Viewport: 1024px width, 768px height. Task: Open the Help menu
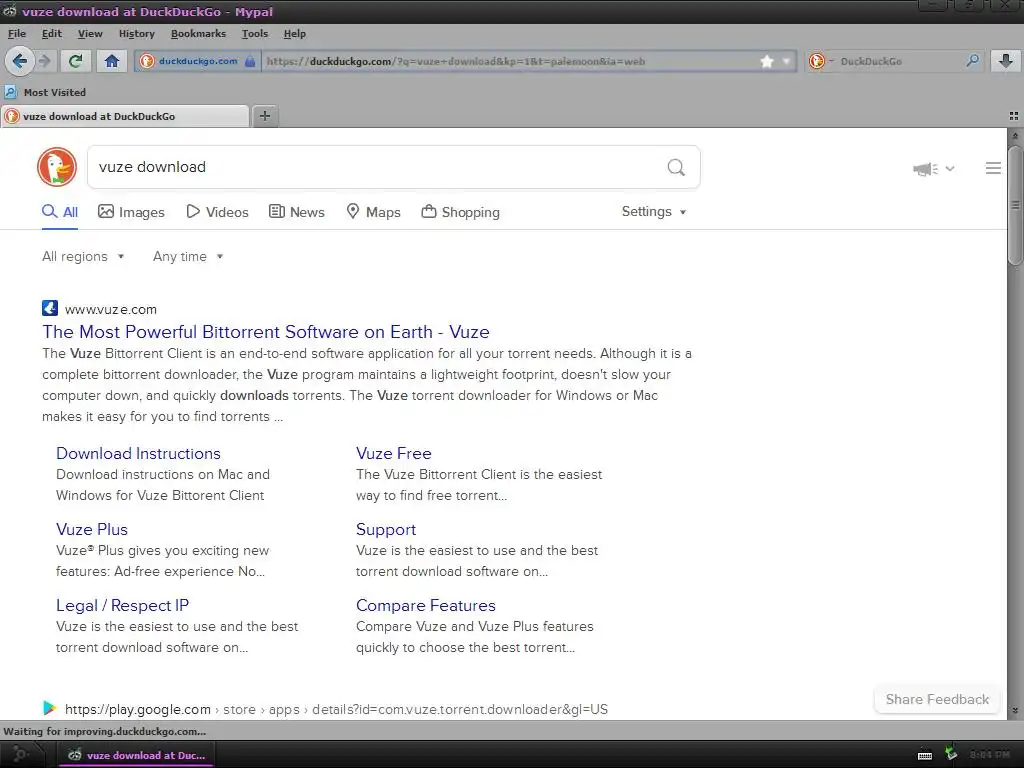pos(295,33)
